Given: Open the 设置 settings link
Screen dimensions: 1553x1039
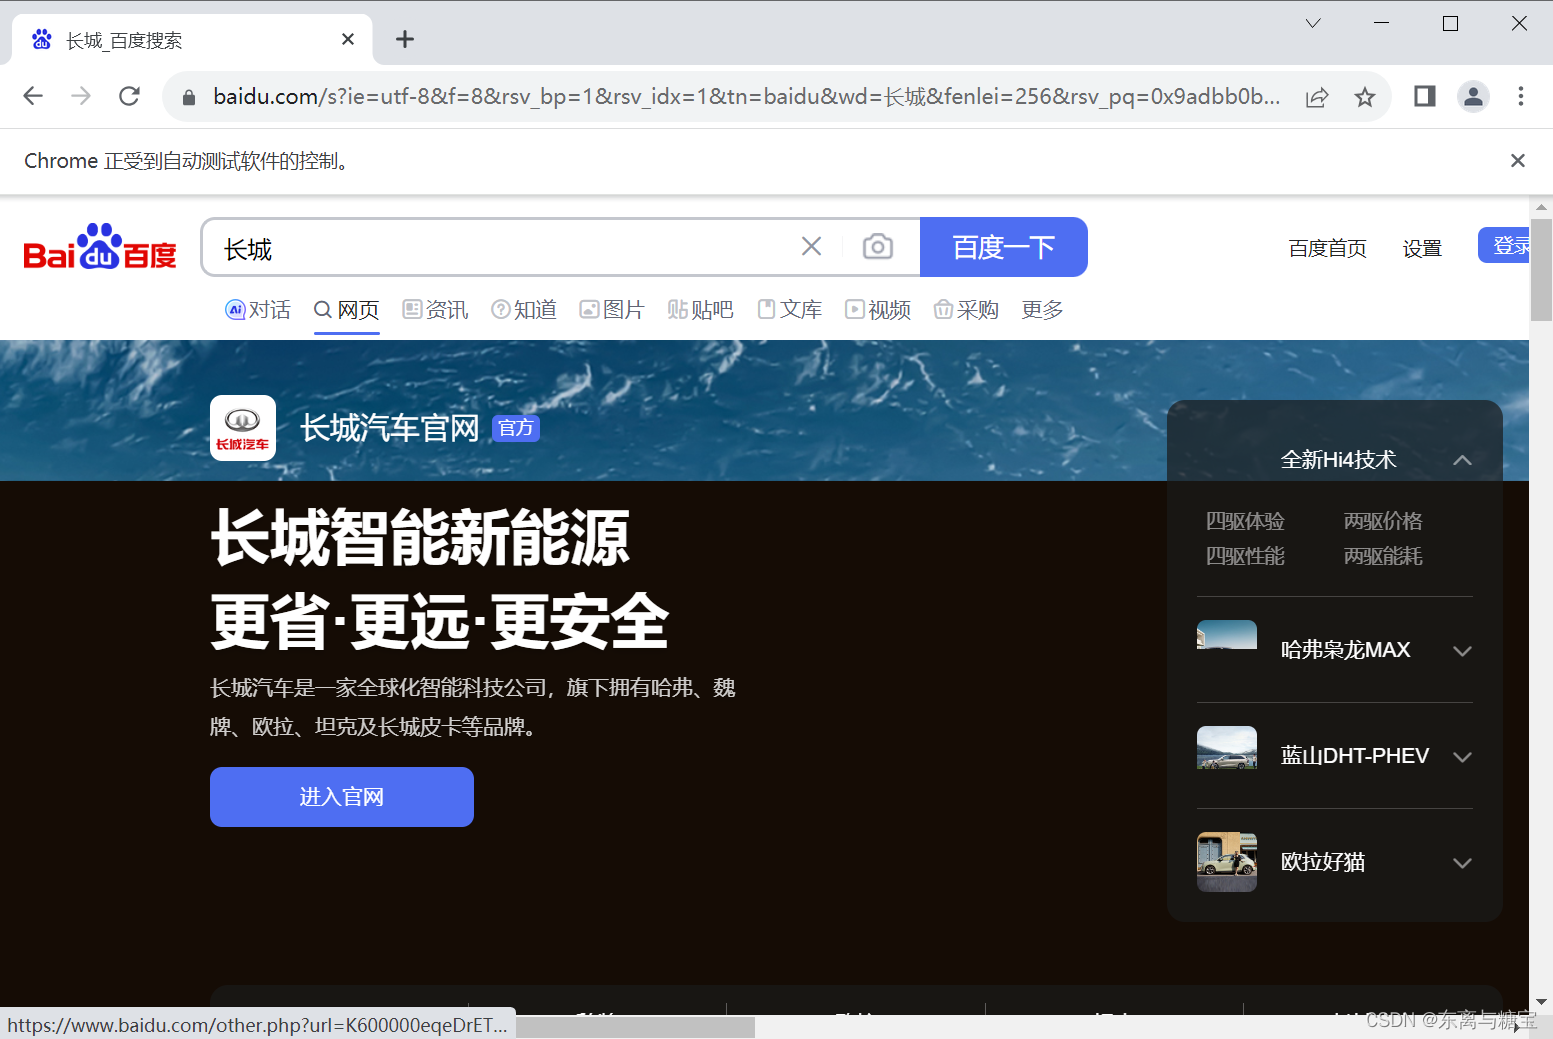Looking at the screenshot, I should [x=1422, y=248].
